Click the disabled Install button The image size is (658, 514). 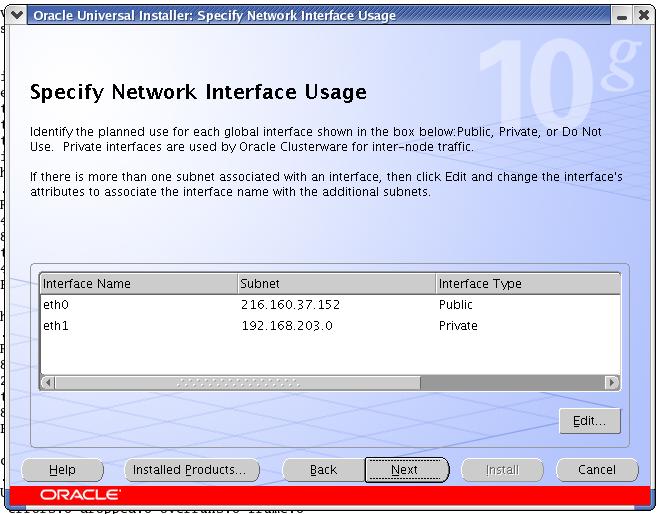(502, 470)
